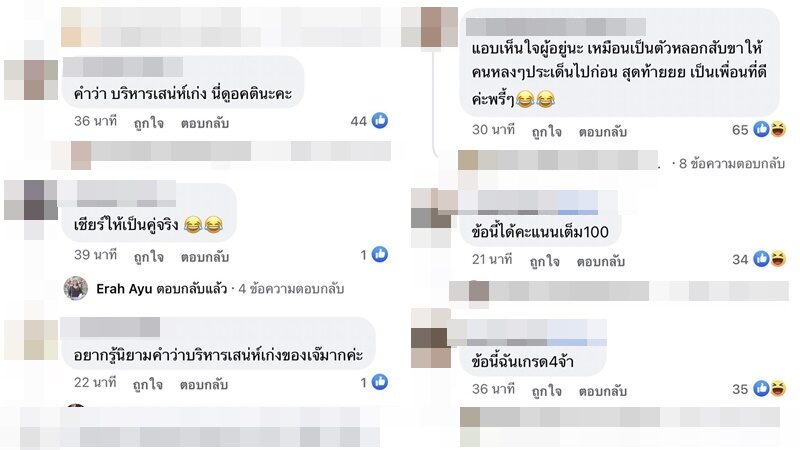
Task: Expand the 8 ข้อความตอบกลับ replies
Action: point(732,164)
